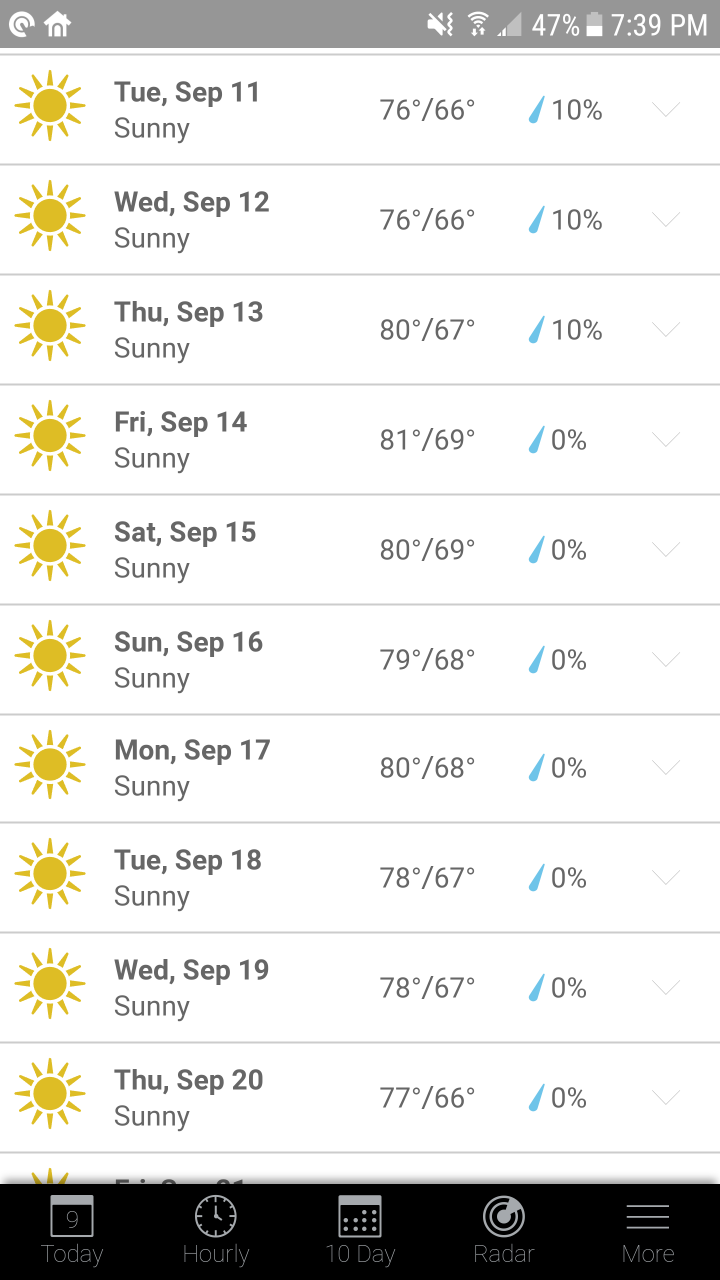This screenshot has width=720, height=1280.
Task: Tap the raindrop icon for Thu, Sep 13
Action: 538,330
